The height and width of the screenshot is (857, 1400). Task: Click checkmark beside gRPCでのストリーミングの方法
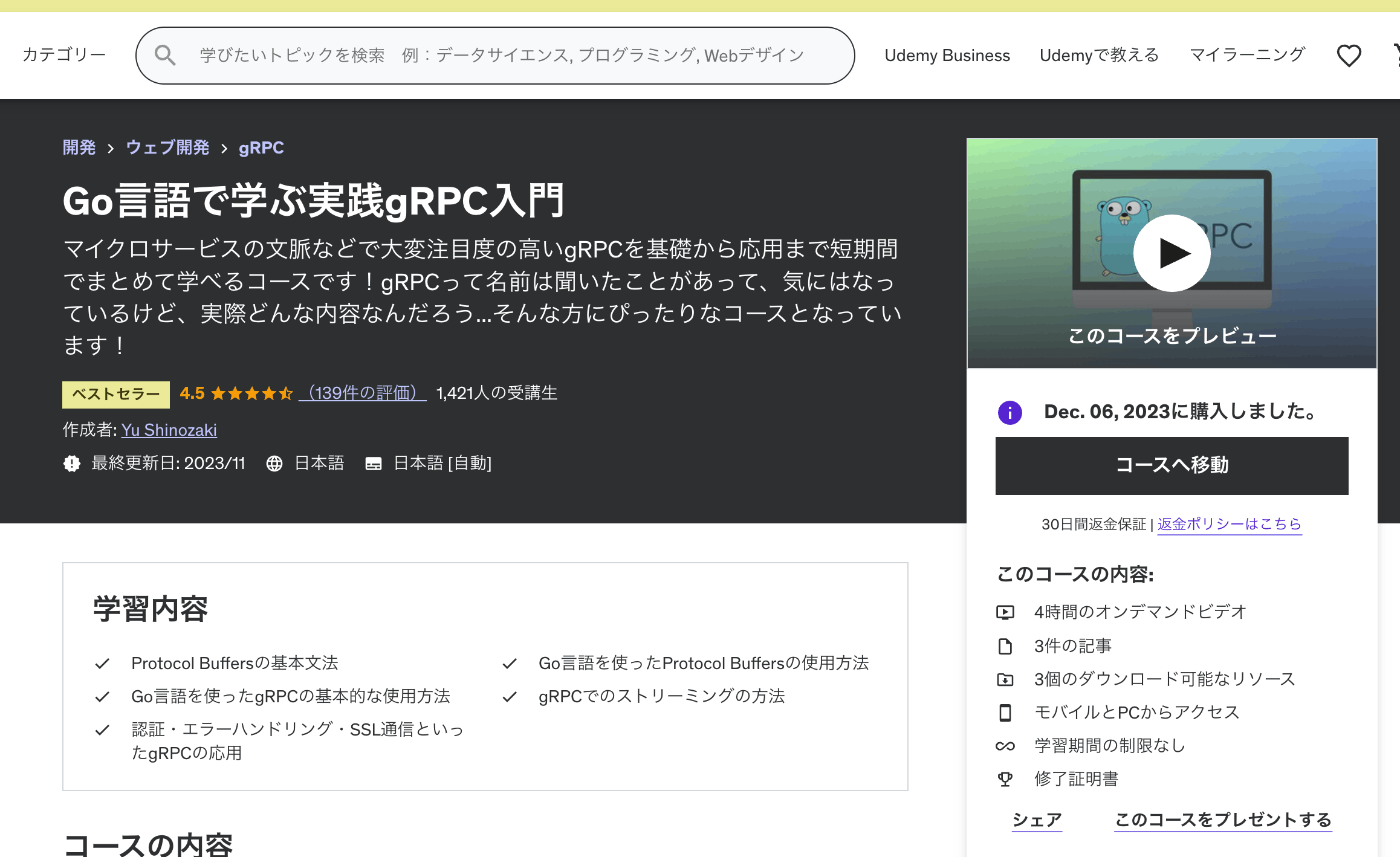510,696
